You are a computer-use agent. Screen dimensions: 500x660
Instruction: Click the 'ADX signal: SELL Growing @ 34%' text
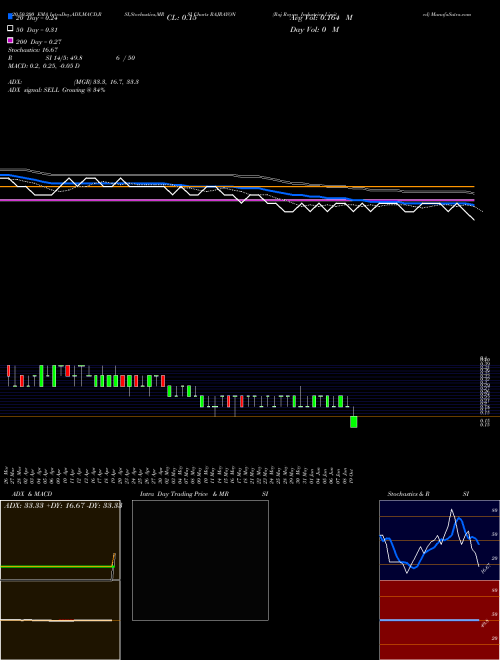(56, 90)
